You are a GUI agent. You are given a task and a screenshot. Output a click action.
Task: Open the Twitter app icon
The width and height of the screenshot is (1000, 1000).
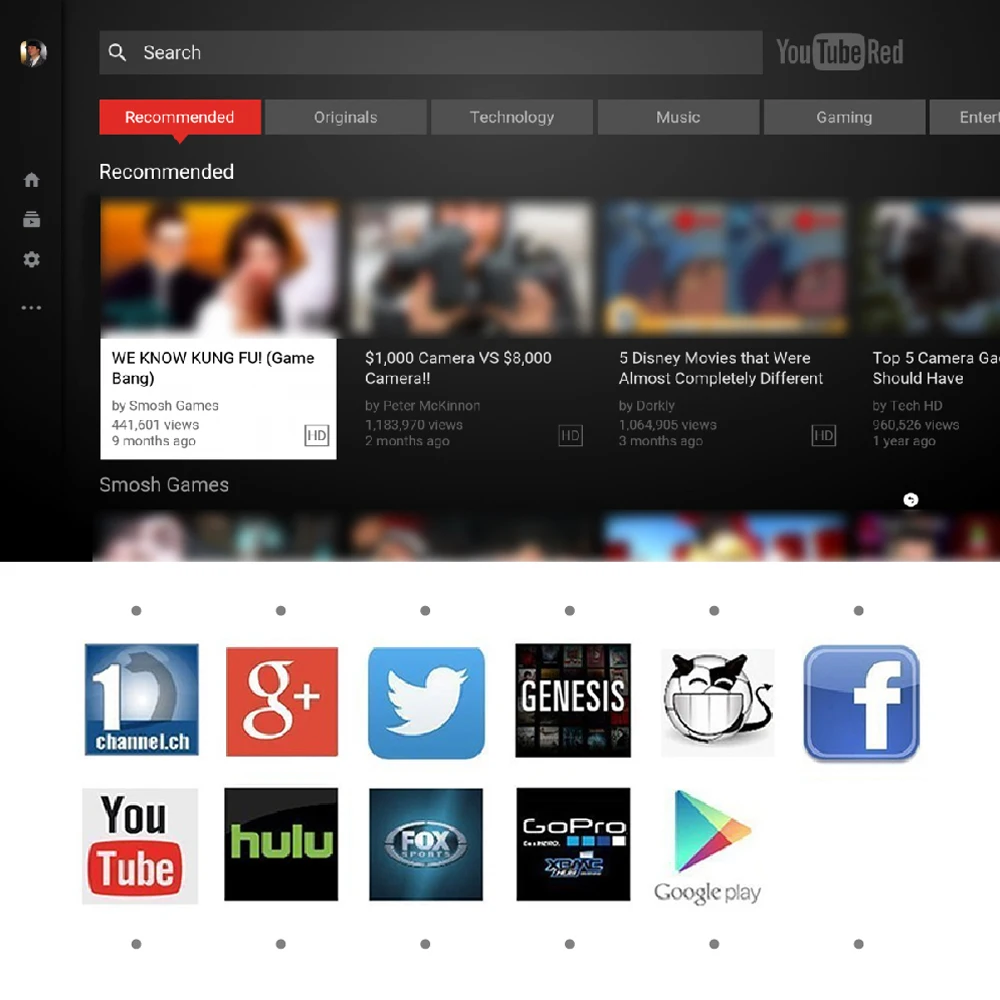[x=426, y=703]
